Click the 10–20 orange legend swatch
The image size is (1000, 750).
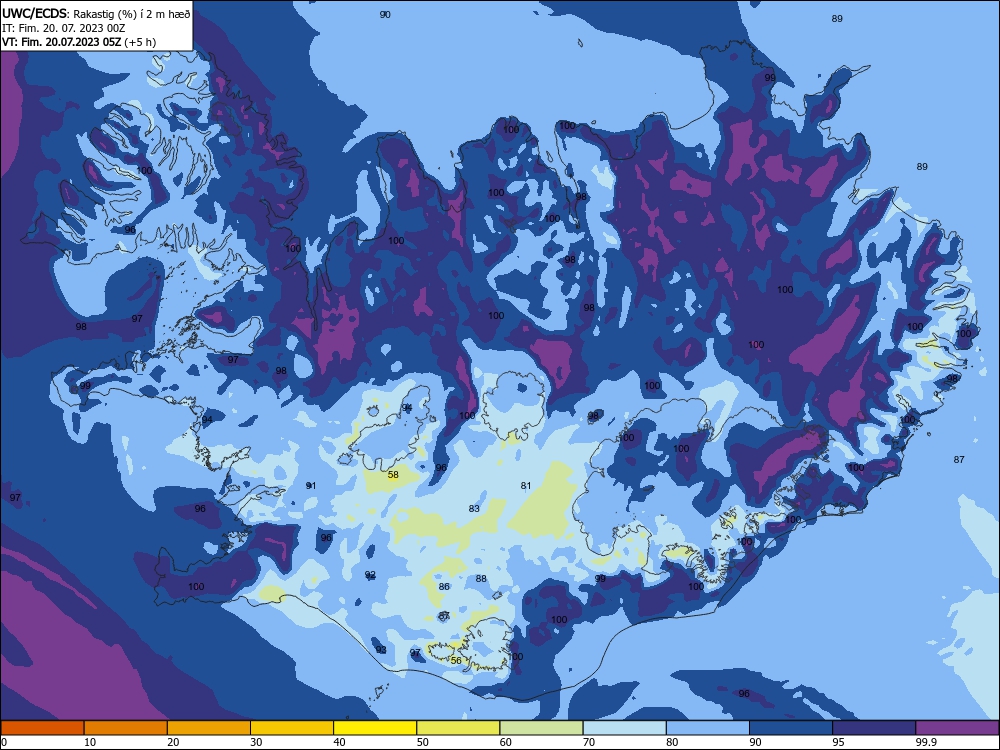pyautogui.click(x=126, y=728)
